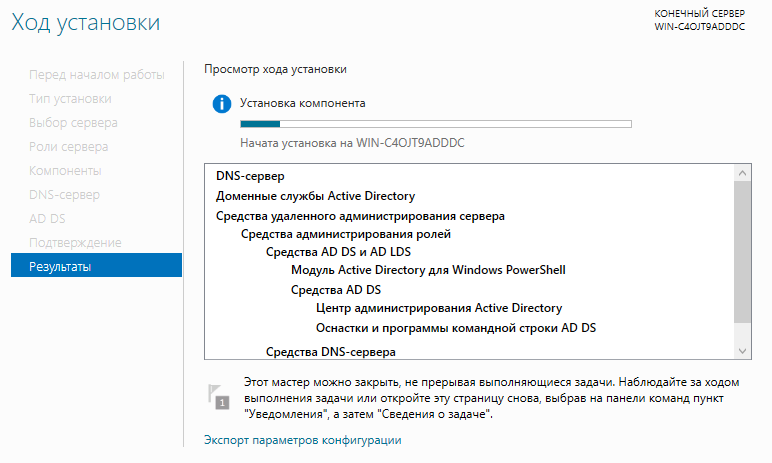Select Доменные службы Active Directory item
The image size is (772, 463).
[315, 196]
